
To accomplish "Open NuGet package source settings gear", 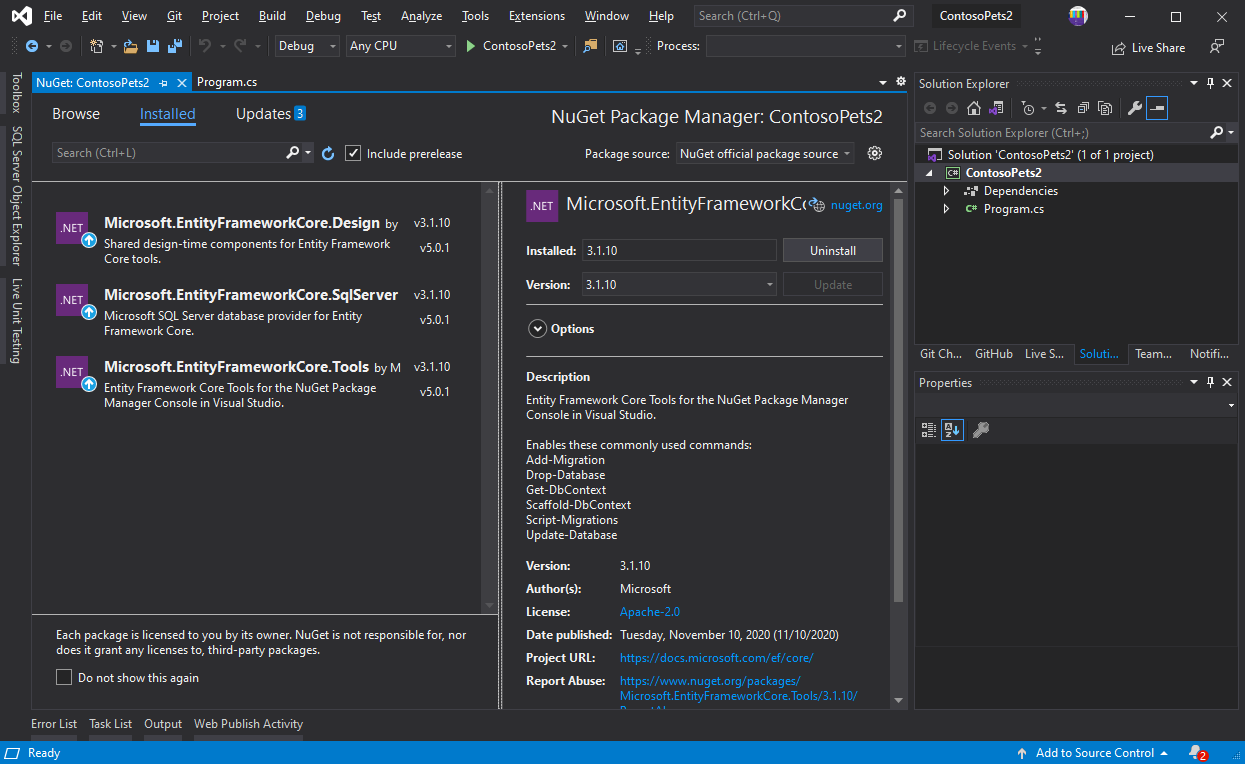I will [x=875, y=153].
